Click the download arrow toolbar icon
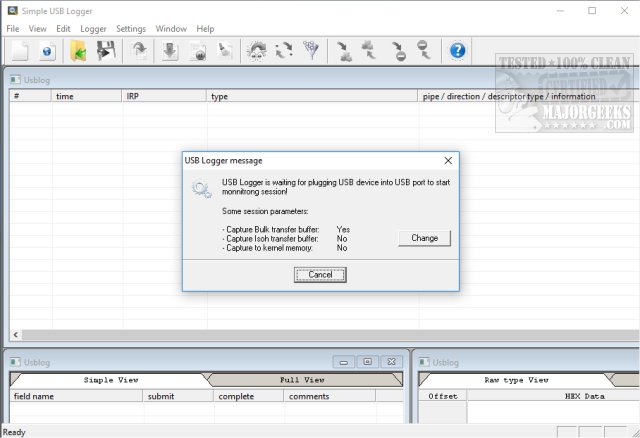Screen dimensions: 640x438 coord(170,51)
